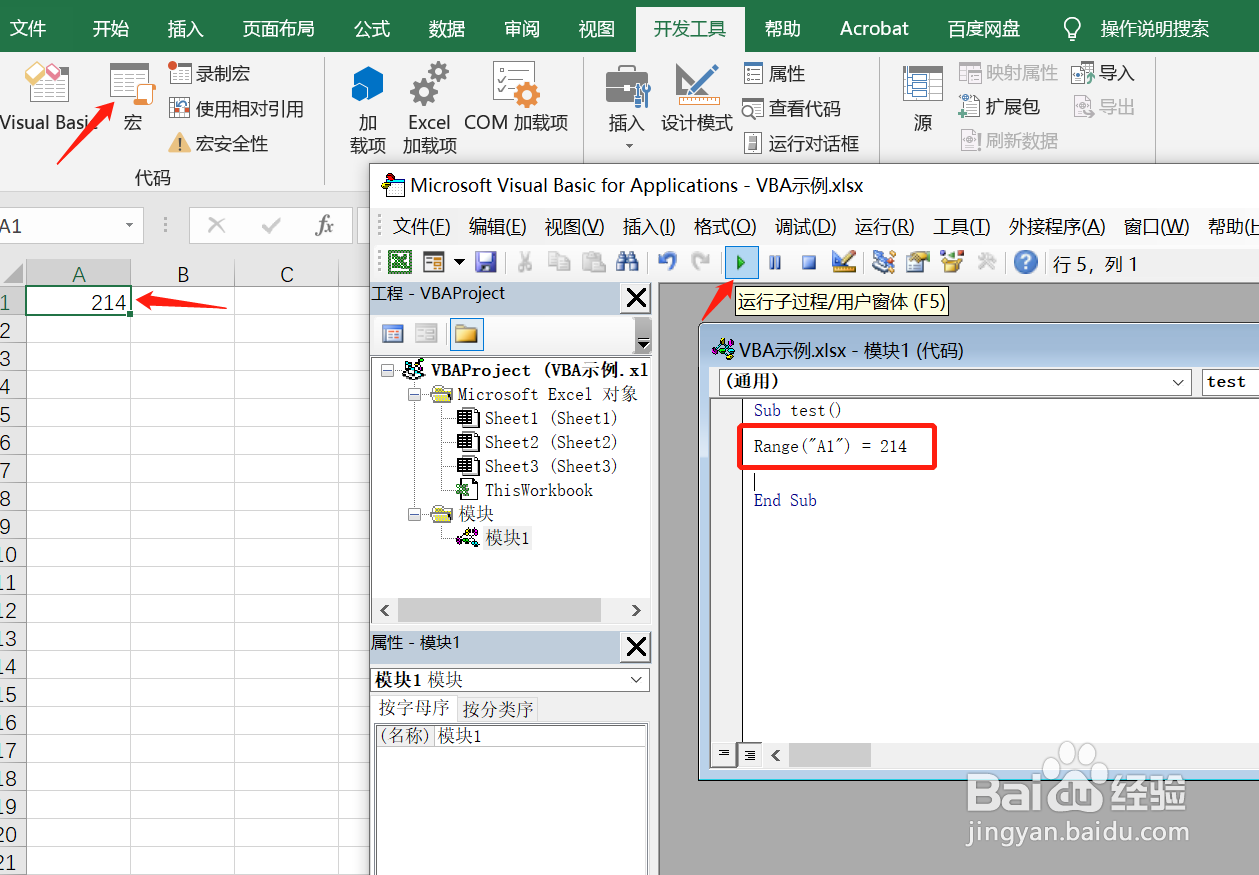Open COM 加载项 dialog

coord(516,97)
